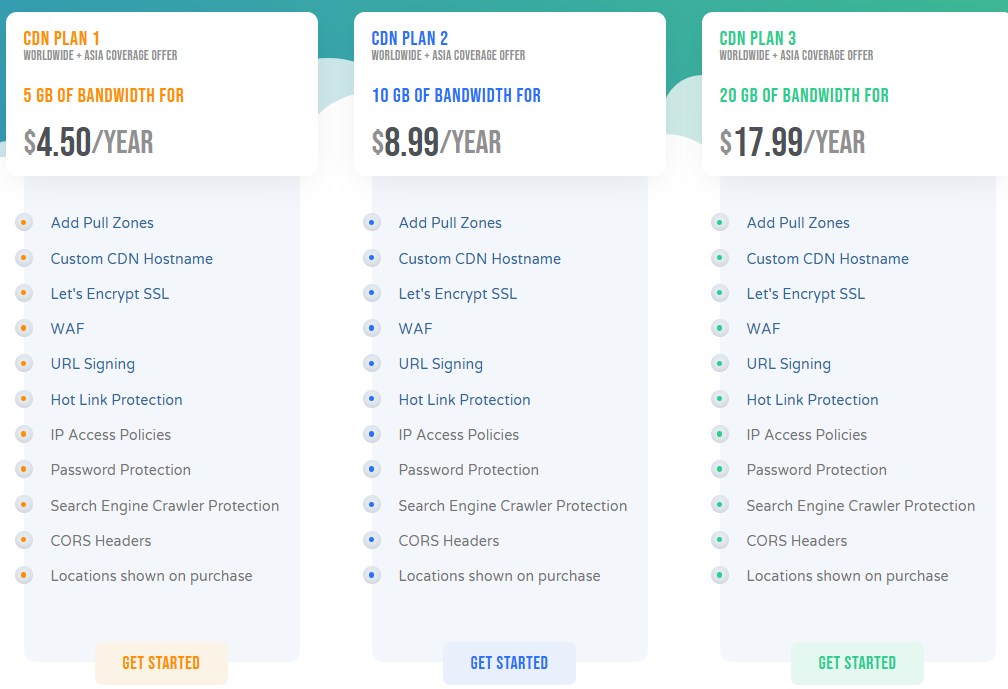Click GET STARTED under CDN Plan 3
The image size is (1008, 689).
point(857,663)
